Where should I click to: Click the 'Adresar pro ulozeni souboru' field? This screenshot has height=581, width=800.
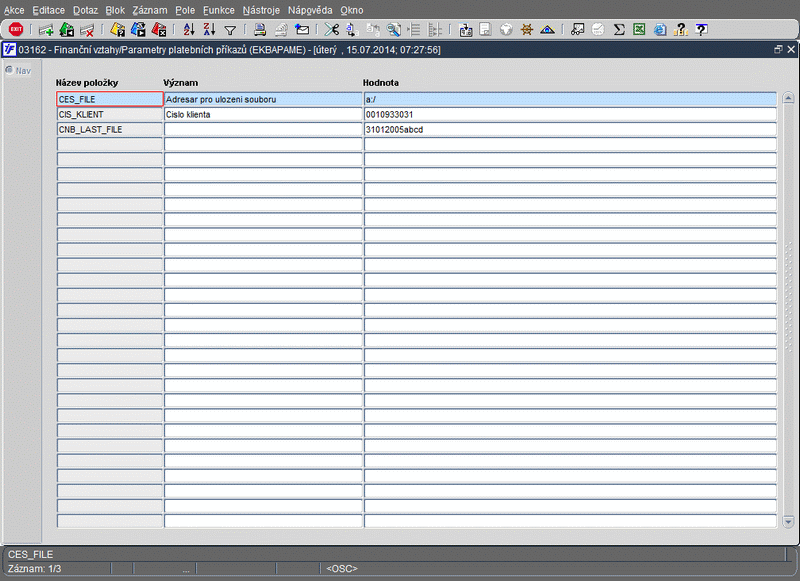[x=263, y=99]
